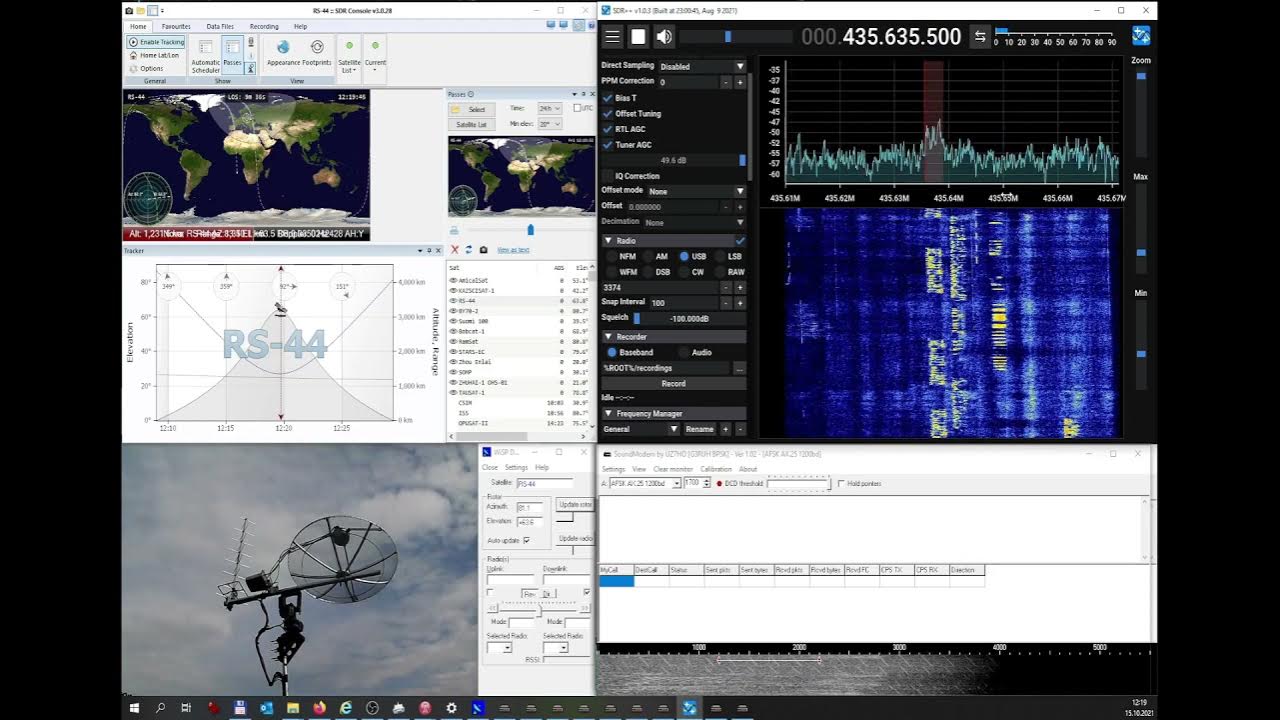1280x720 pixels.
Task: Open the Time 24h dropdown in Passes
Action: pos(549,108)
